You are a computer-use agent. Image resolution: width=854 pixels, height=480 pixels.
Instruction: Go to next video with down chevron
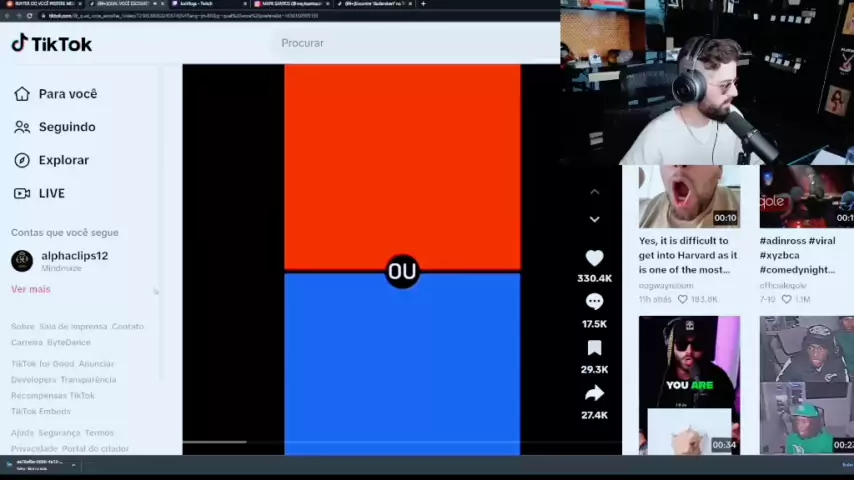point(594,219)
